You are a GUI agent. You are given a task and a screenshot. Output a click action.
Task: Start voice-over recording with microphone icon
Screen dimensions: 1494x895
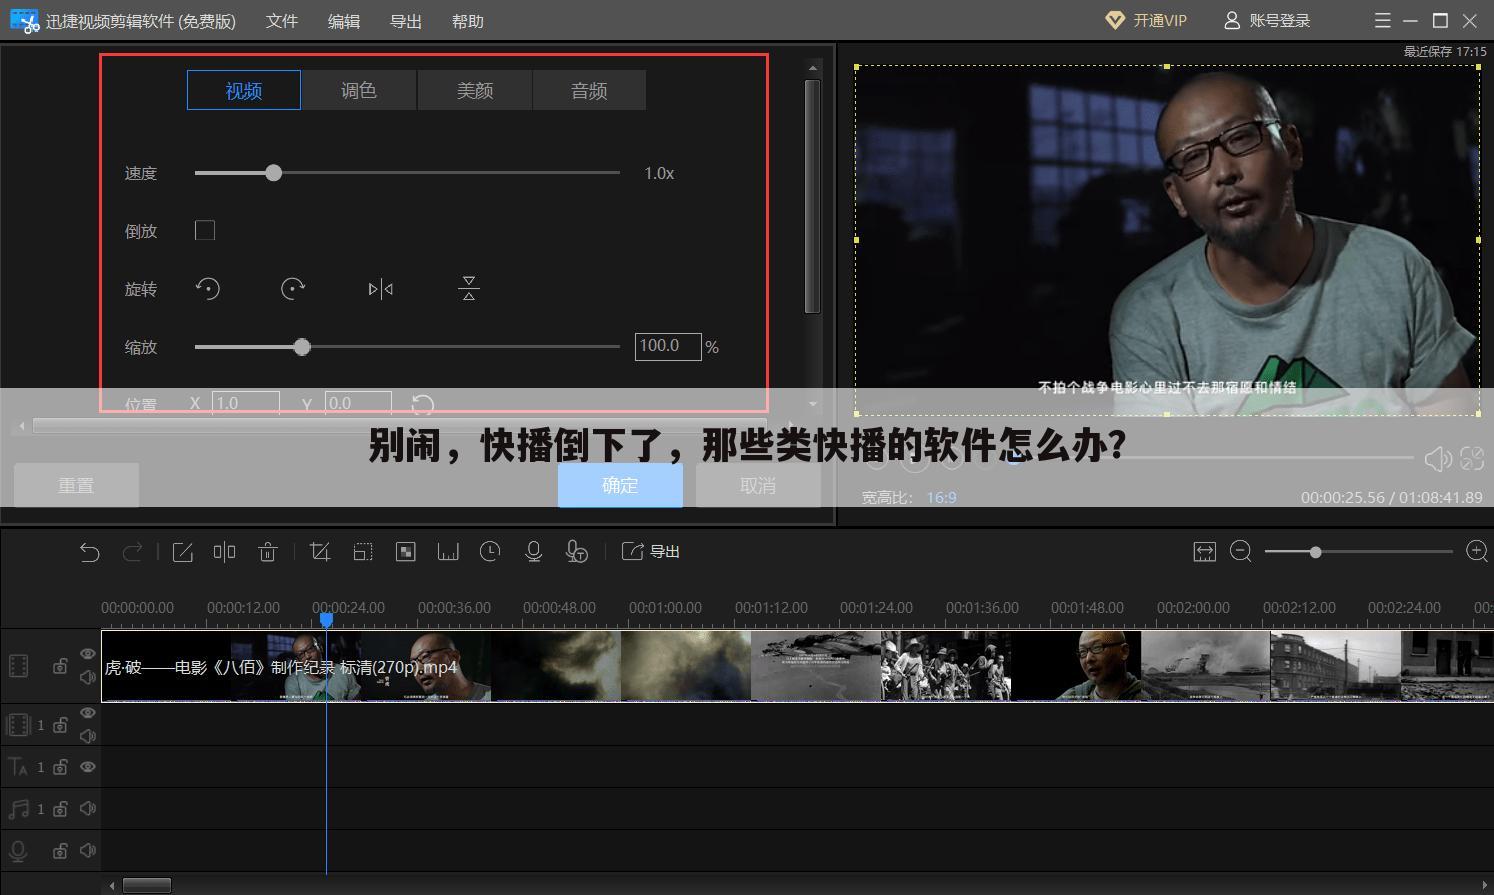[534, 552]
